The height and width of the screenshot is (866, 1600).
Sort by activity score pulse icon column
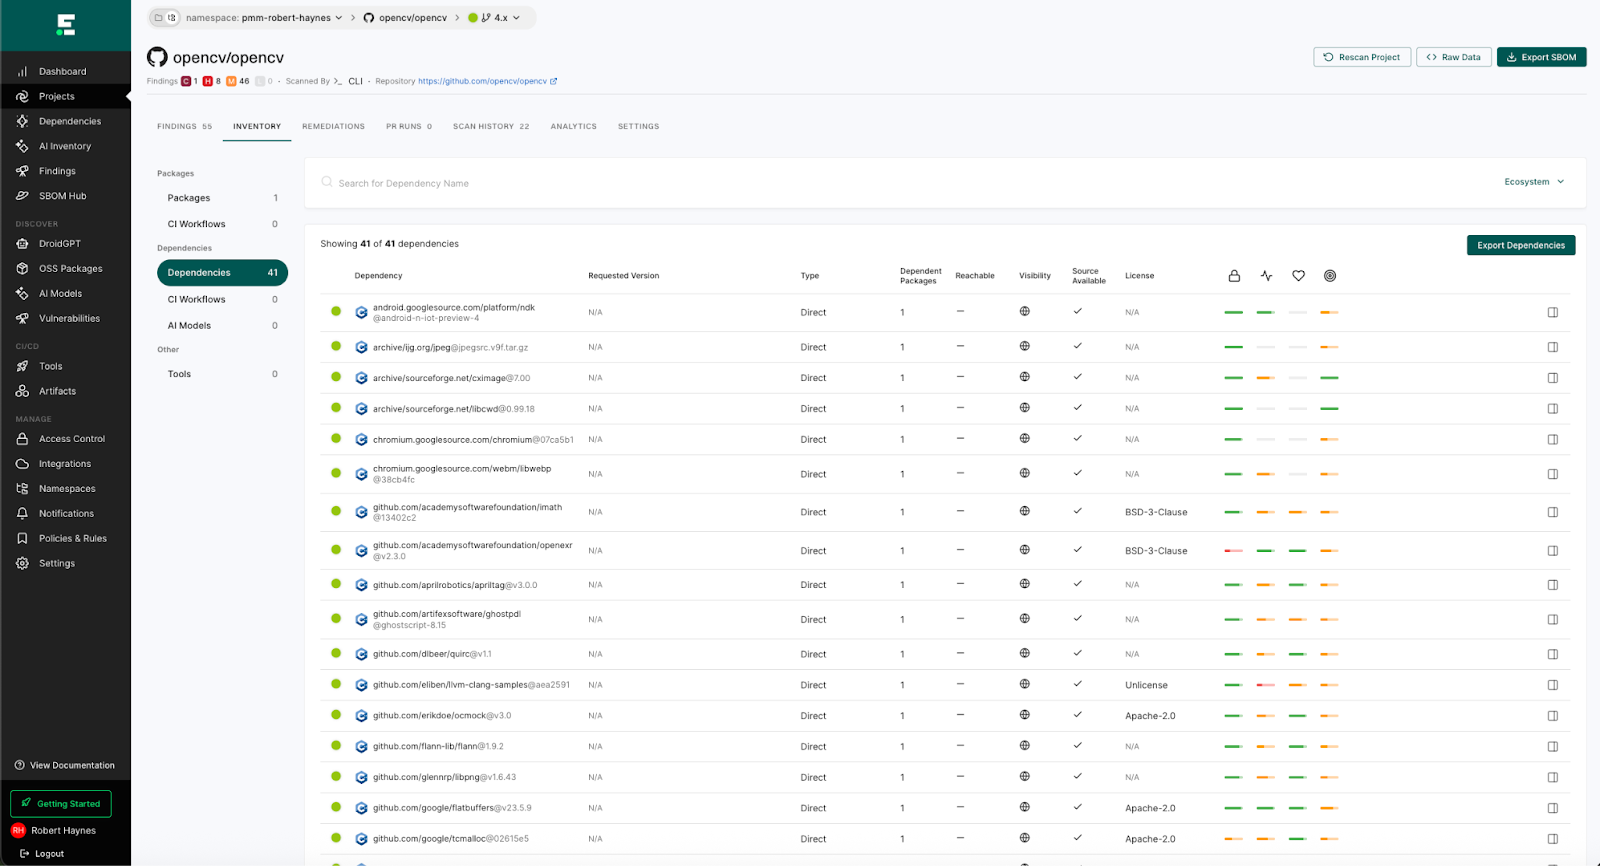click(x=1266, y=276)
